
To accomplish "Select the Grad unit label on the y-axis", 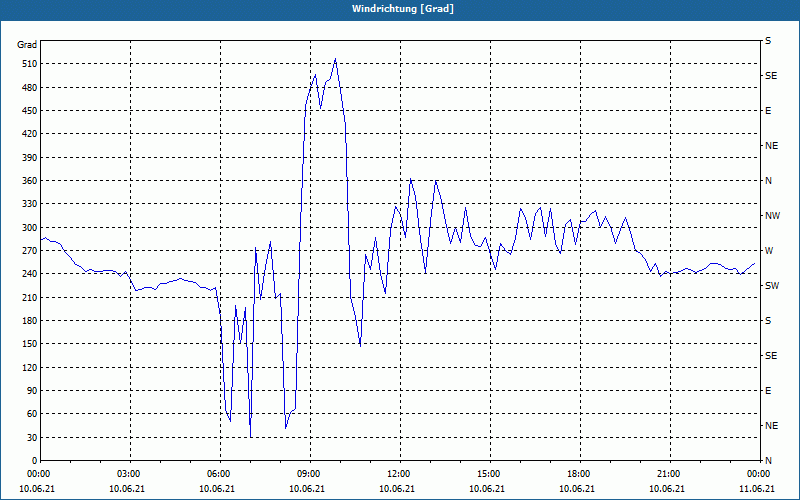I will tap(27, 45).
